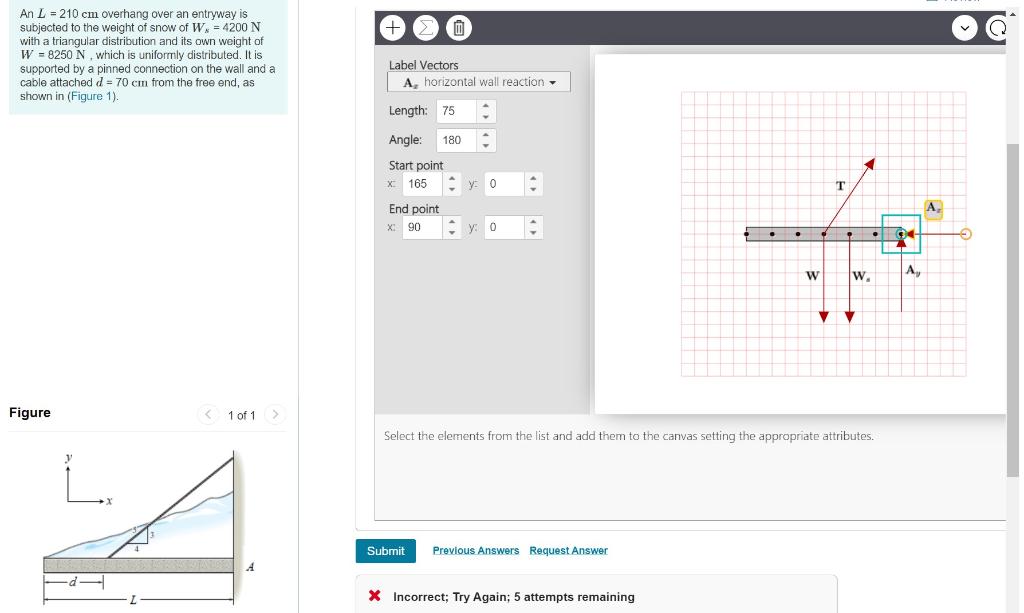Click the next figure chevron arrow
The width and height of the screenshot is (1024, 613).
[275, 414]
